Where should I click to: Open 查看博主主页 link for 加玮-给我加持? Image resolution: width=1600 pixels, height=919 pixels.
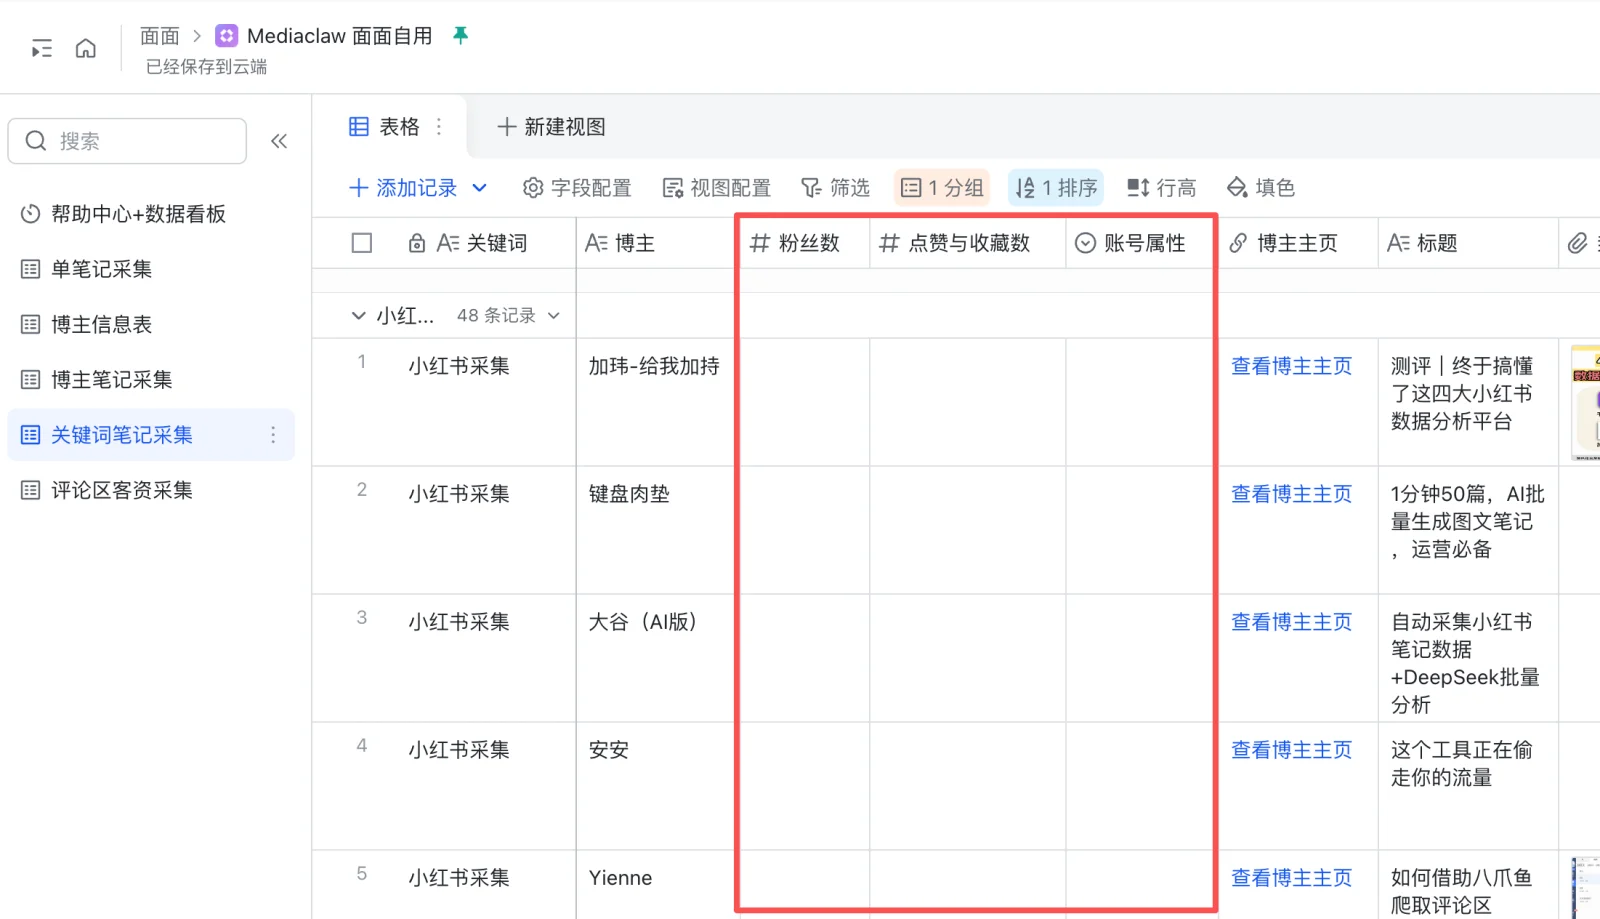[1291, 366]
